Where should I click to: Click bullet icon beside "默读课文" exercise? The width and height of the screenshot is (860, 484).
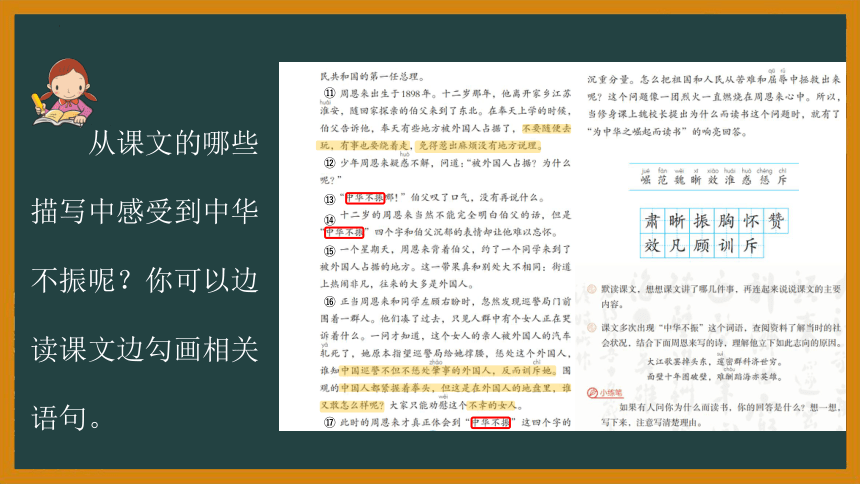point(592,289)
